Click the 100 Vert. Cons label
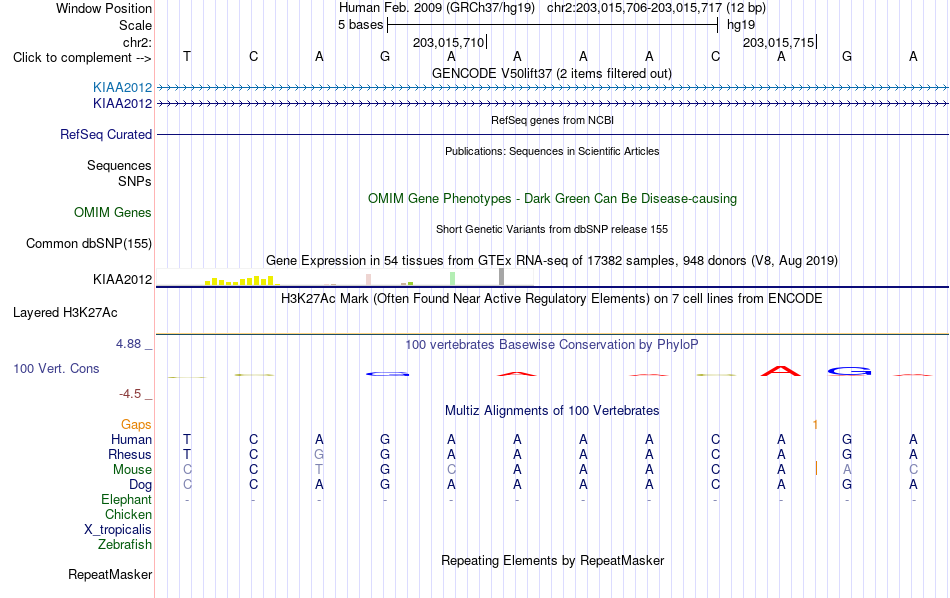The height and width of the screenshot is (598, 950). (x=56, y=368)
